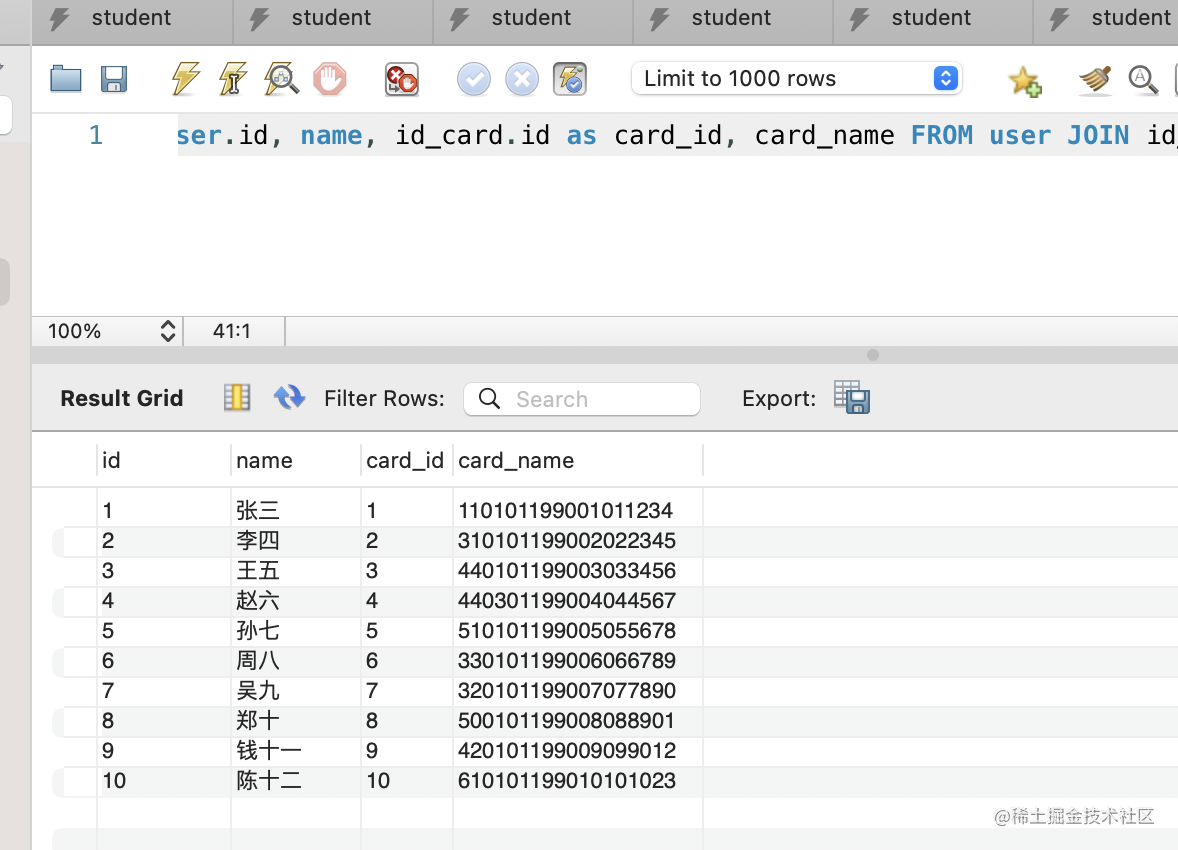Switch to the first student tab

(131, 17)
